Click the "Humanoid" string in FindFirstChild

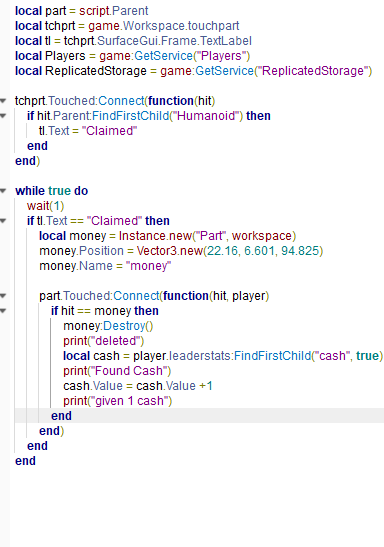pos(206,116)
